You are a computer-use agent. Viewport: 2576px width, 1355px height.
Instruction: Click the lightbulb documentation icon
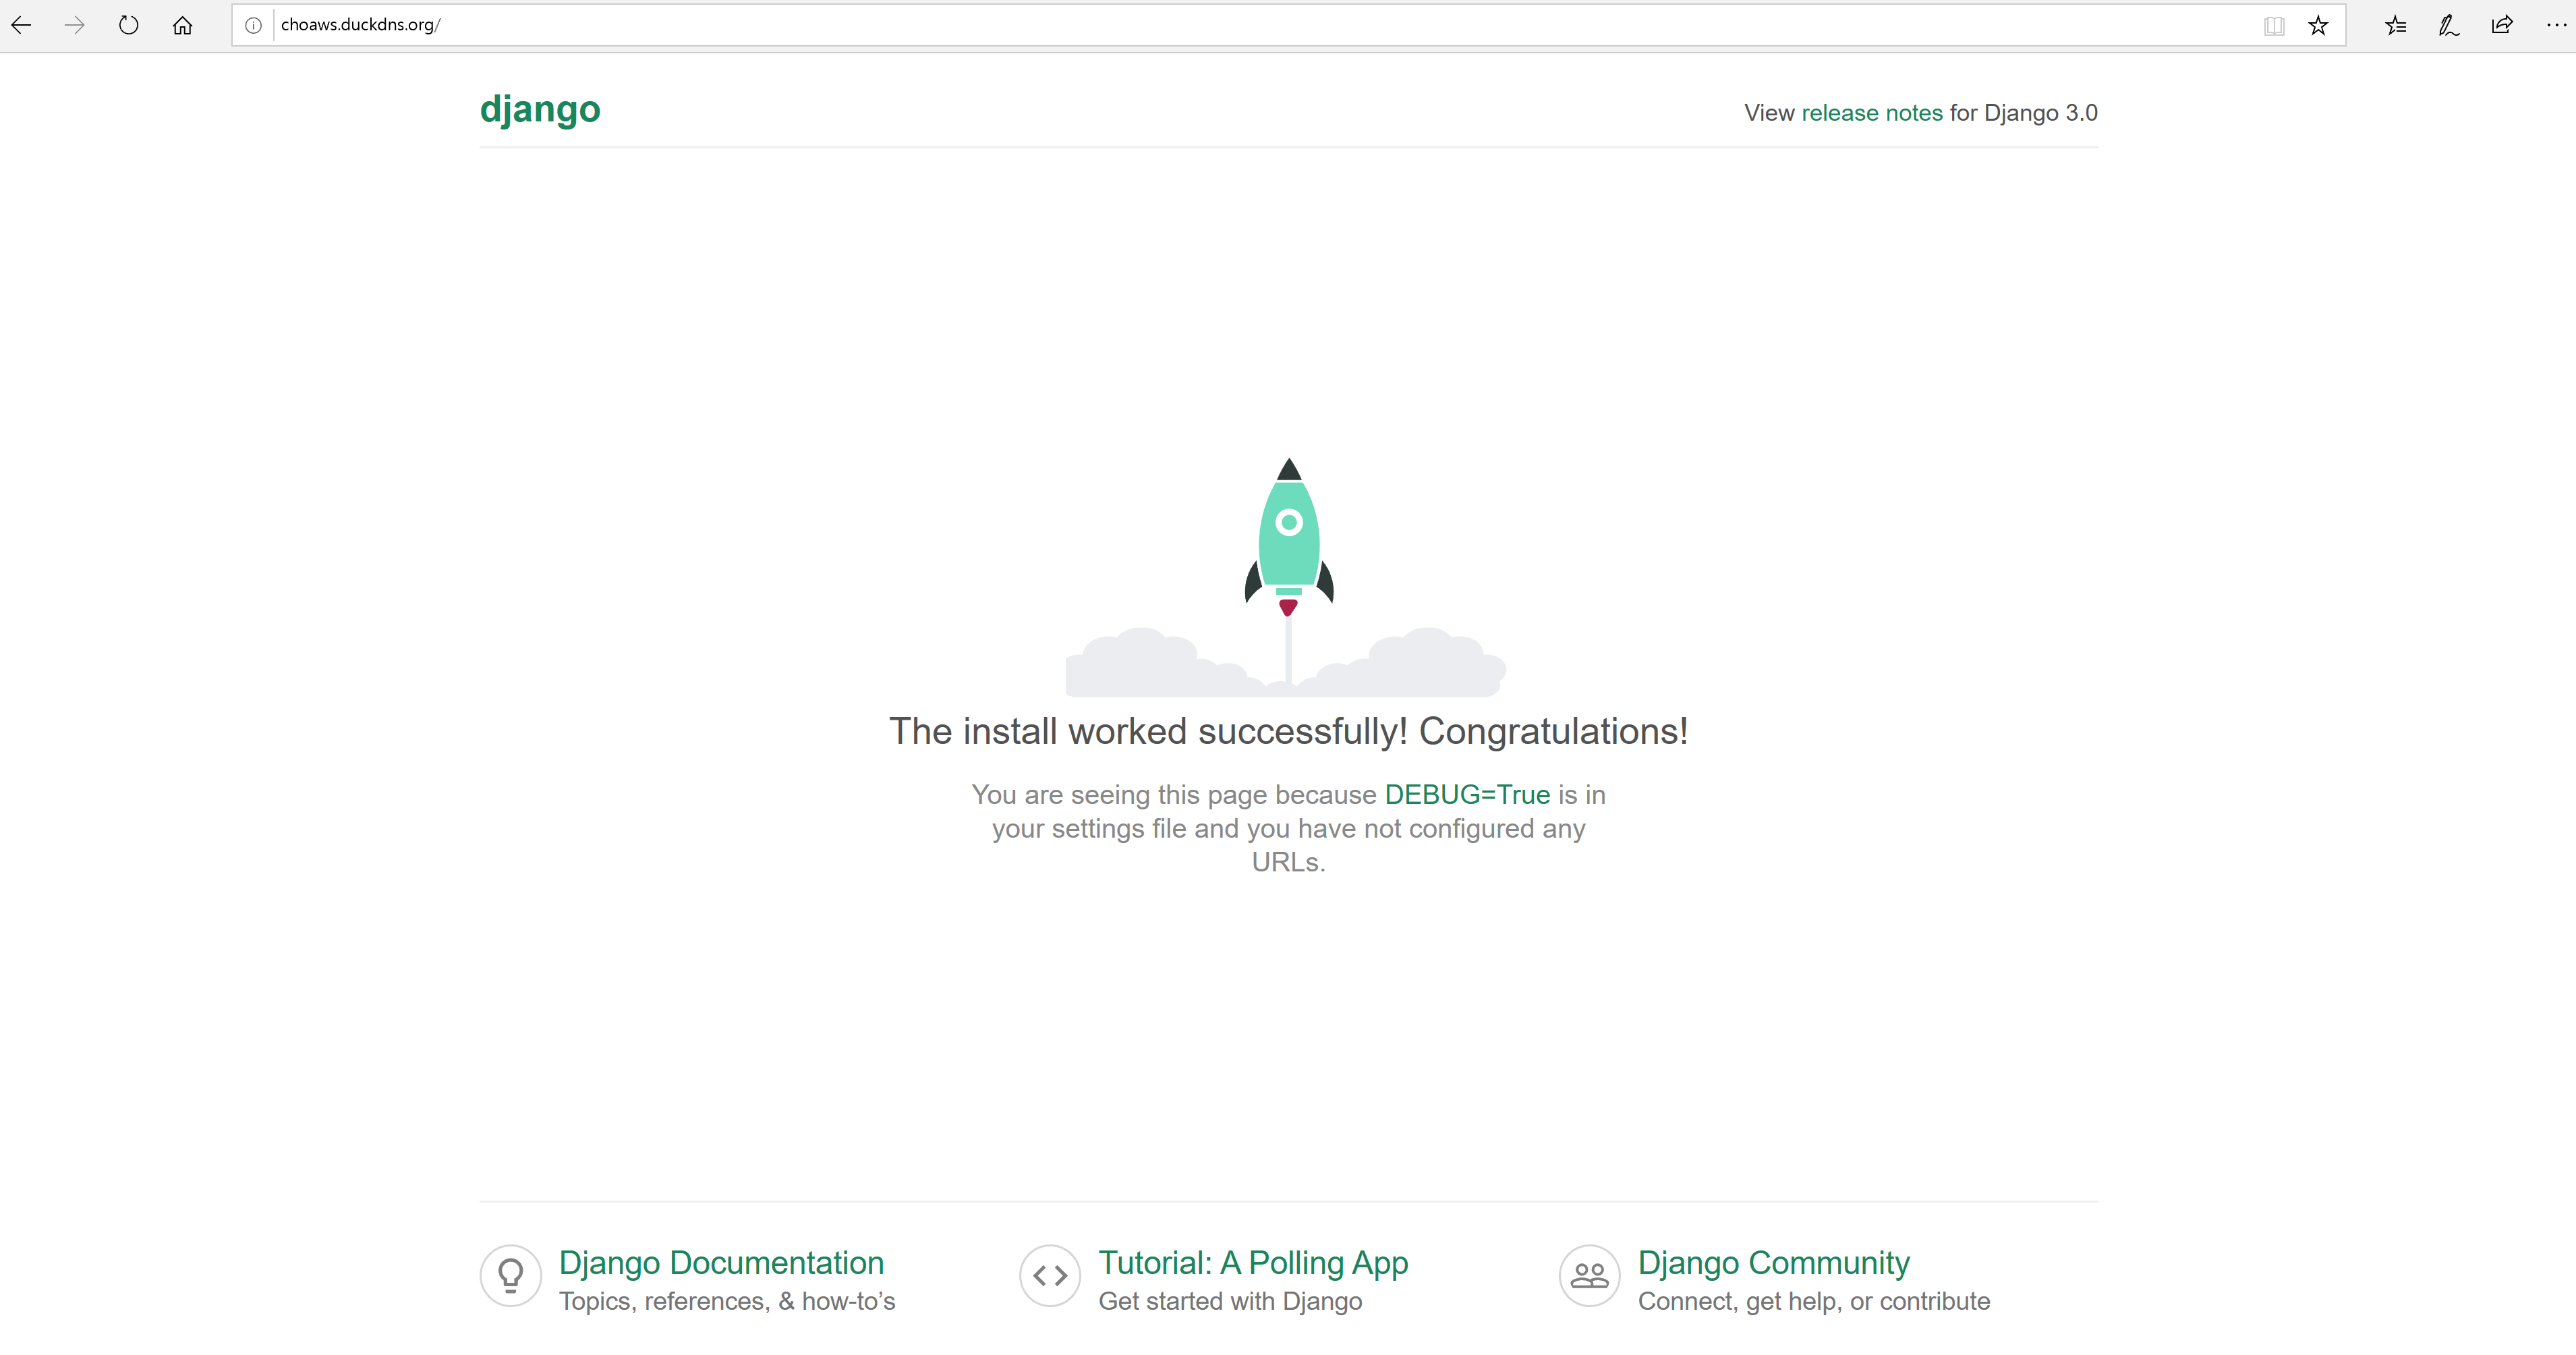[511, 1275]
